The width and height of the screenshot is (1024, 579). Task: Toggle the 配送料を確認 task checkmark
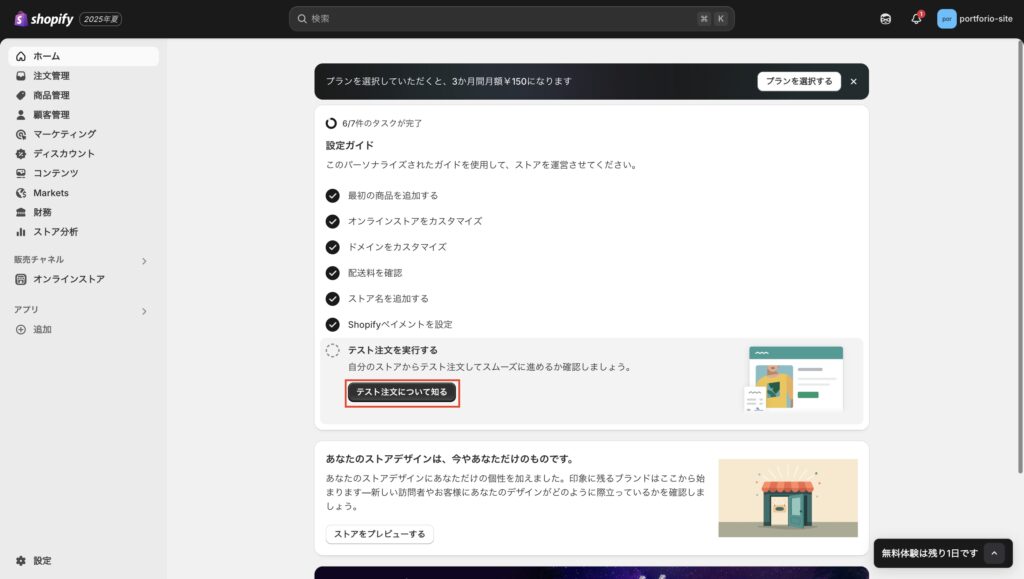(x=333, y=272)
